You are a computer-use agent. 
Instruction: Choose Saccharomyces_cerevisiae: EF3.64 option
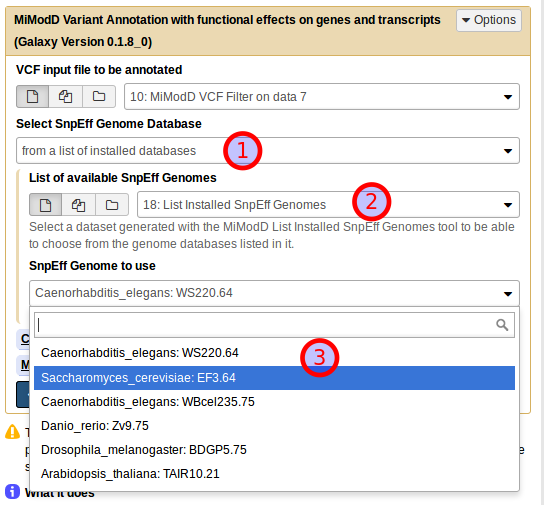[x=274, y=378]
